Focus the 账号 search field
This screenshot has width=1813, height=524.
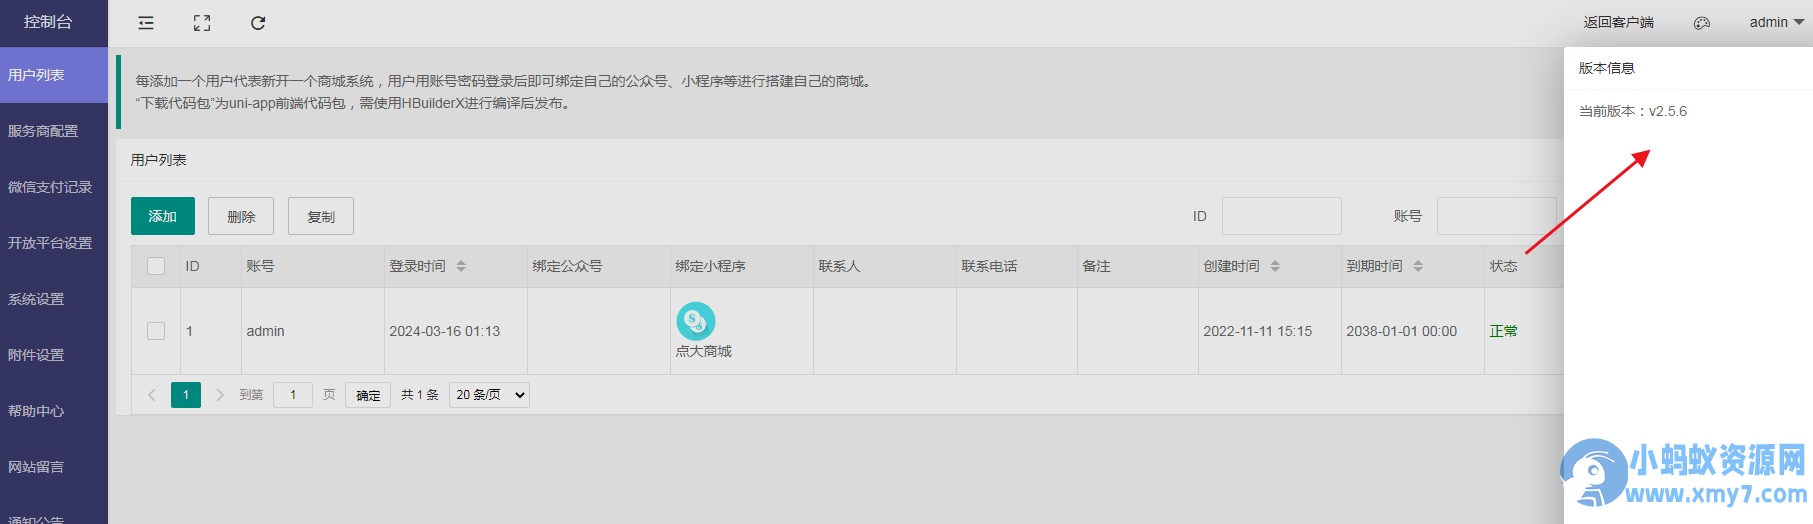tap(1496, 216)
